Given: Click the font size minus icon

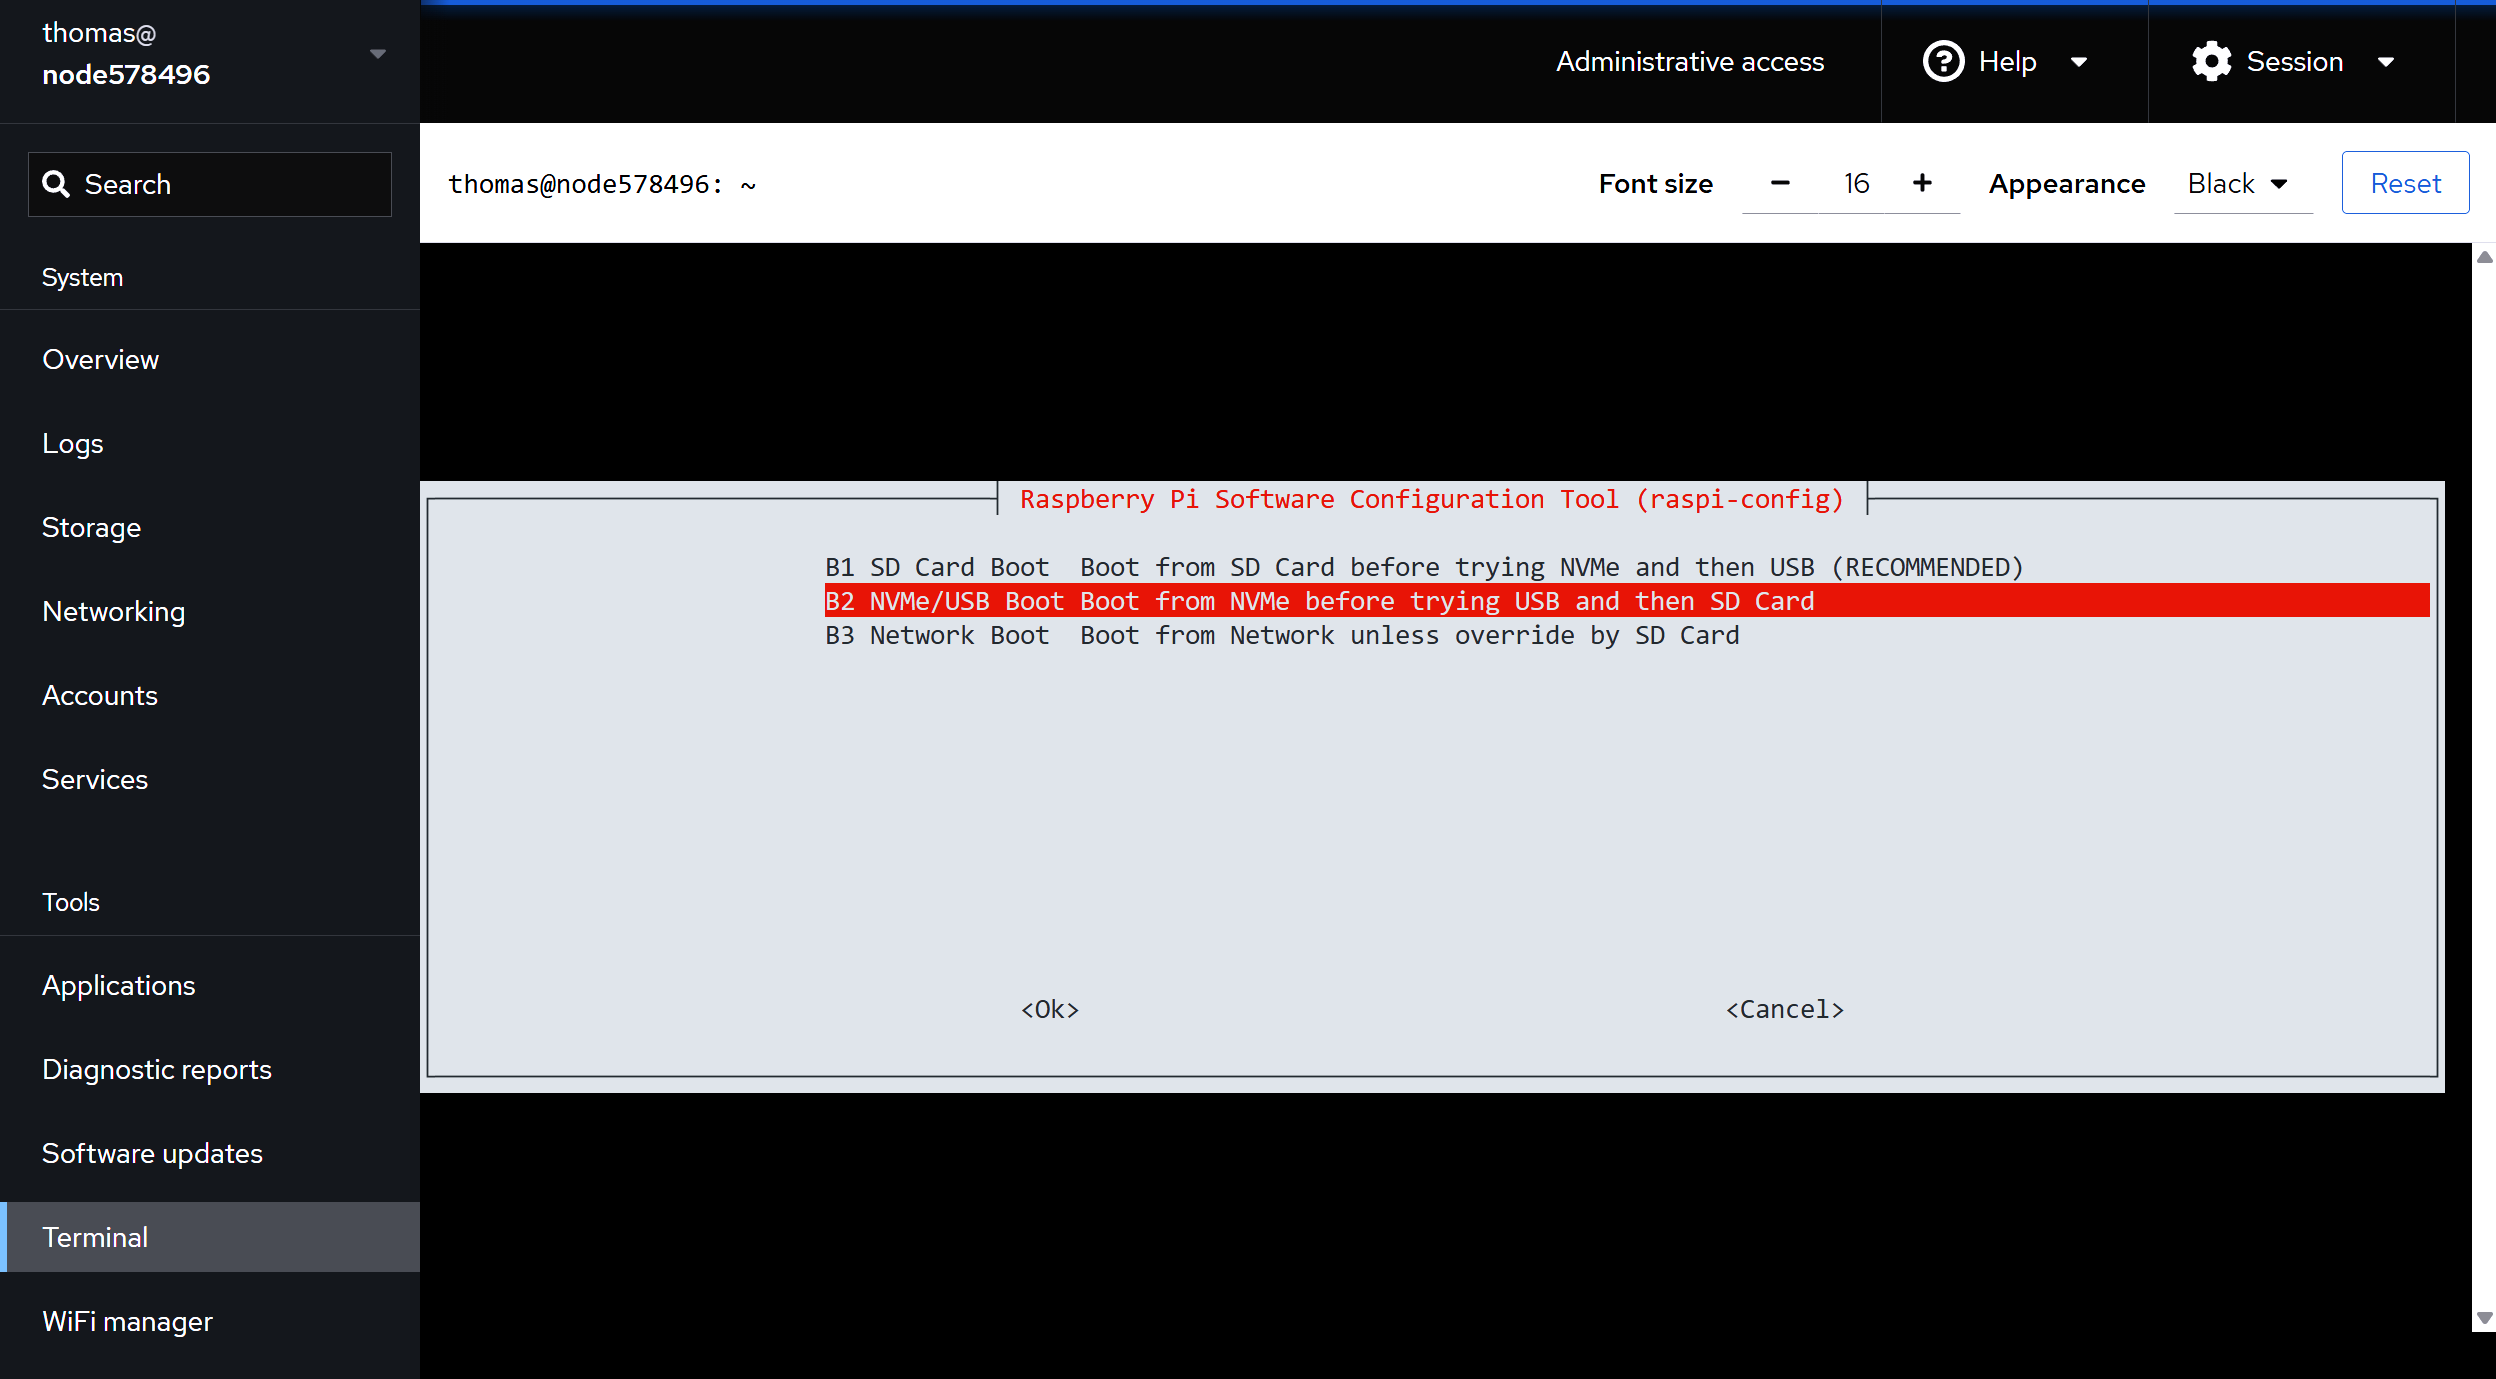Looking at the screenshot, I should 1779,183.
